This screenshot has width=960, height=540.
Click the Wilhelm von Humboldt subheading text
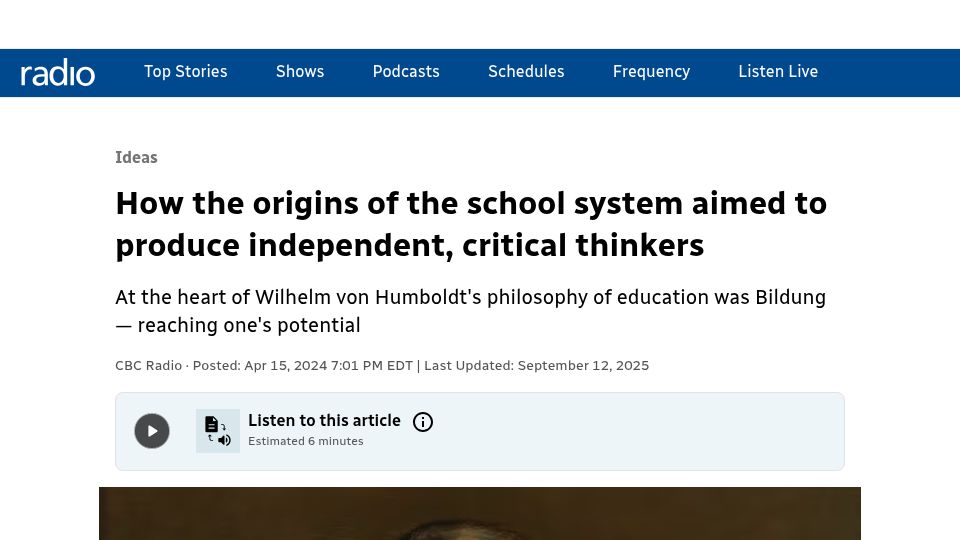click(470, 311)
